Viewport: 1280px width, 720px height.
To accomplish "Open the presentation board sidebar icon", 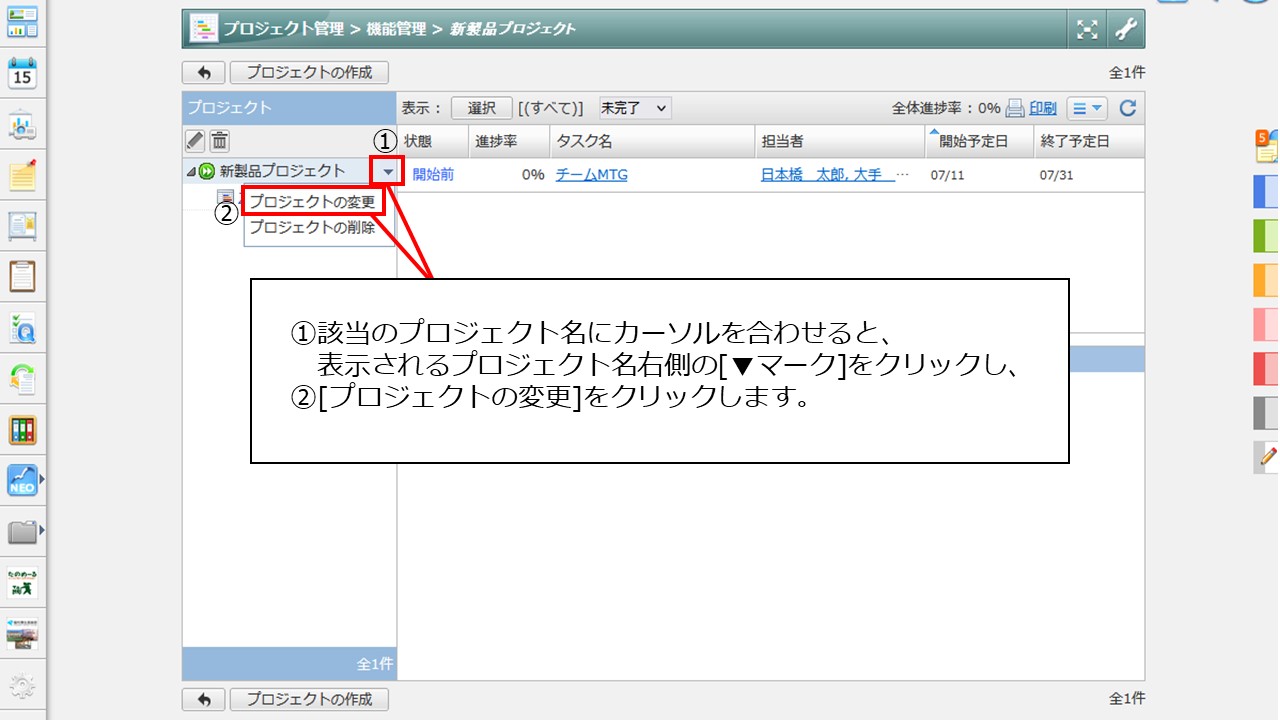I will coord(22,126).
